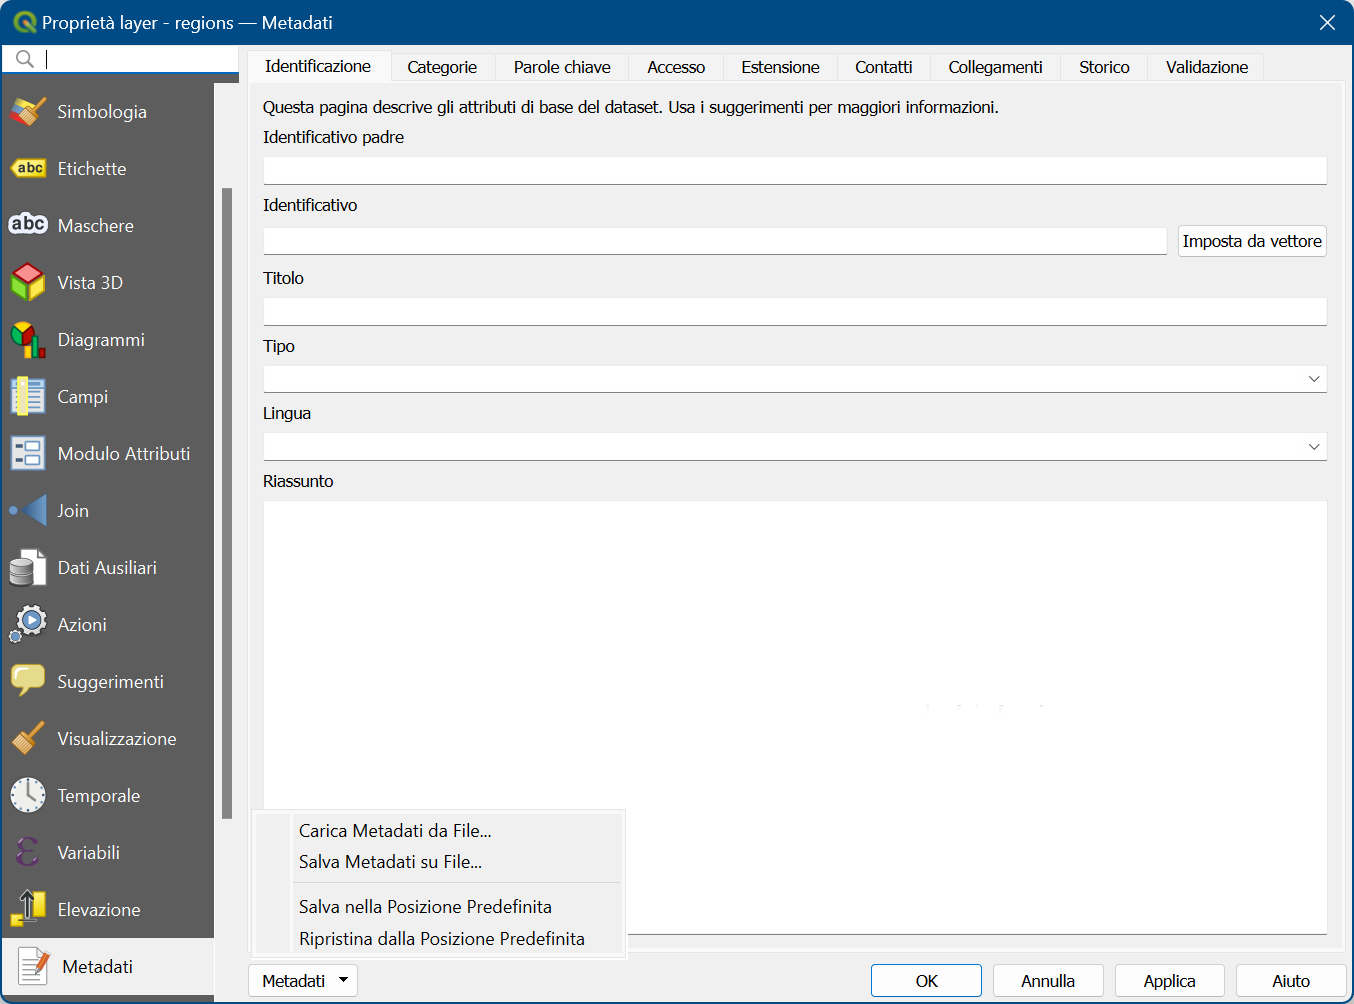Open help with Aiuto button
This screenshot has height=1004, width=1354.
tap(1291, 981)
